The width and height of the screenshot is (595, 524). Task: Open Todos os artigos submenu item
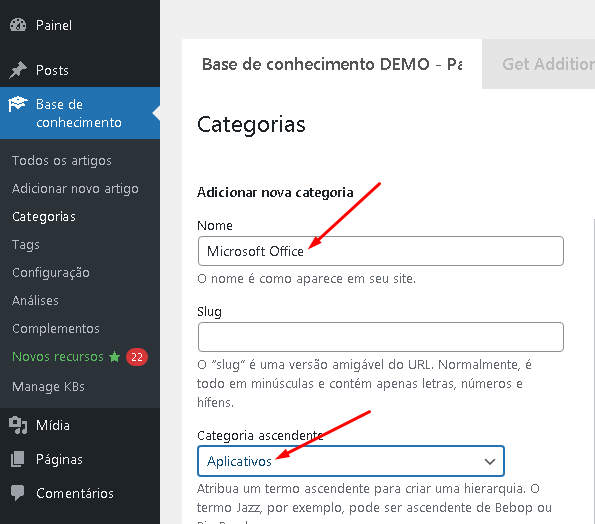pos(62,161)
